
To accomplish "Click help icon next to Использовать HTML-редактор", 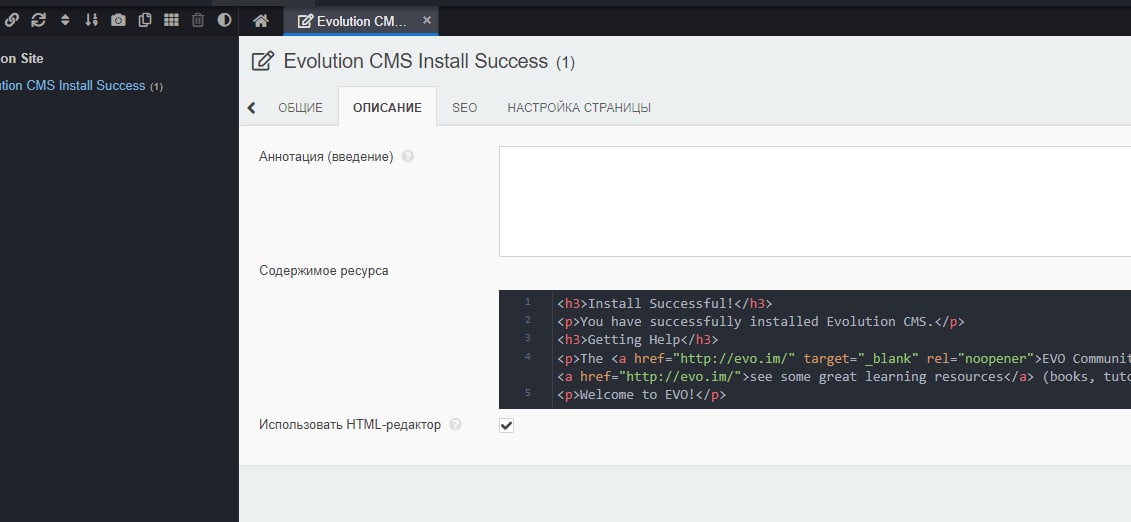I will tap(455, 425).
